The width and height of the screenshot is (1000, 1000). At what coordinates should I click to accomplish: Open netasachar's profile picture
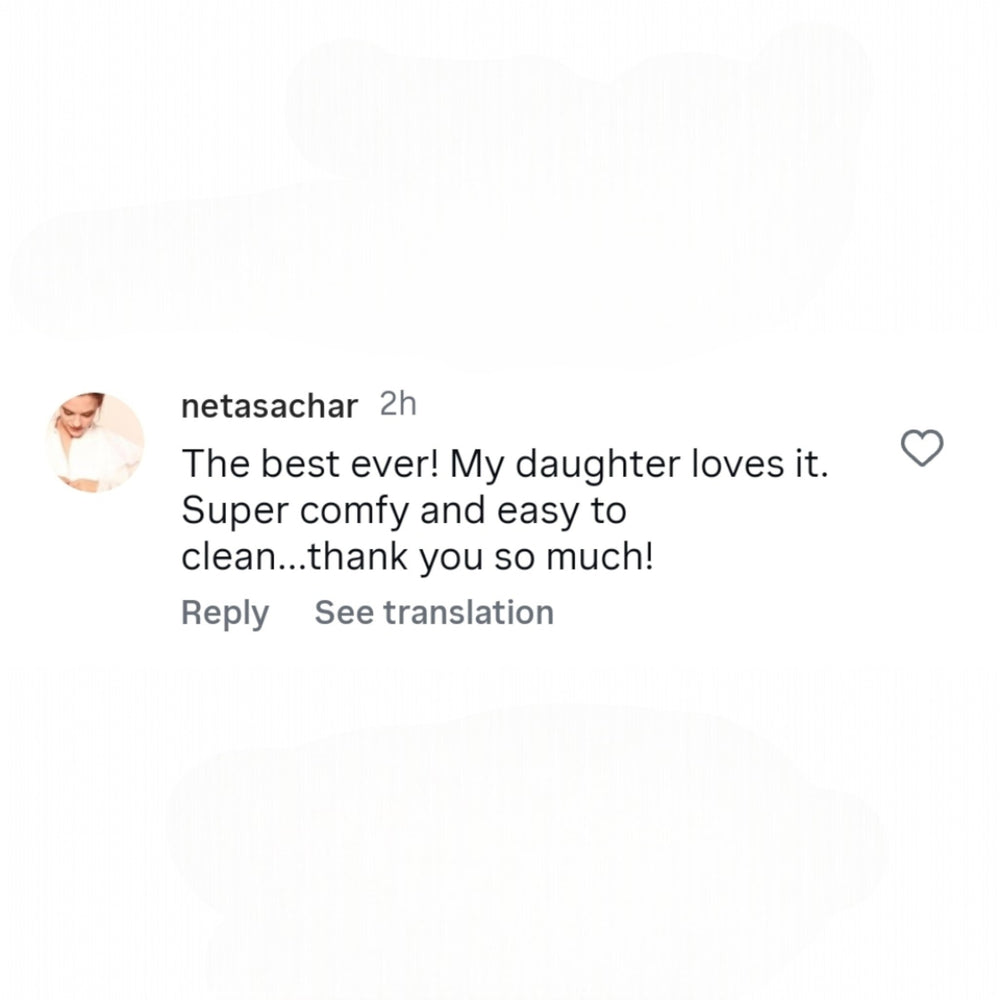95,442
